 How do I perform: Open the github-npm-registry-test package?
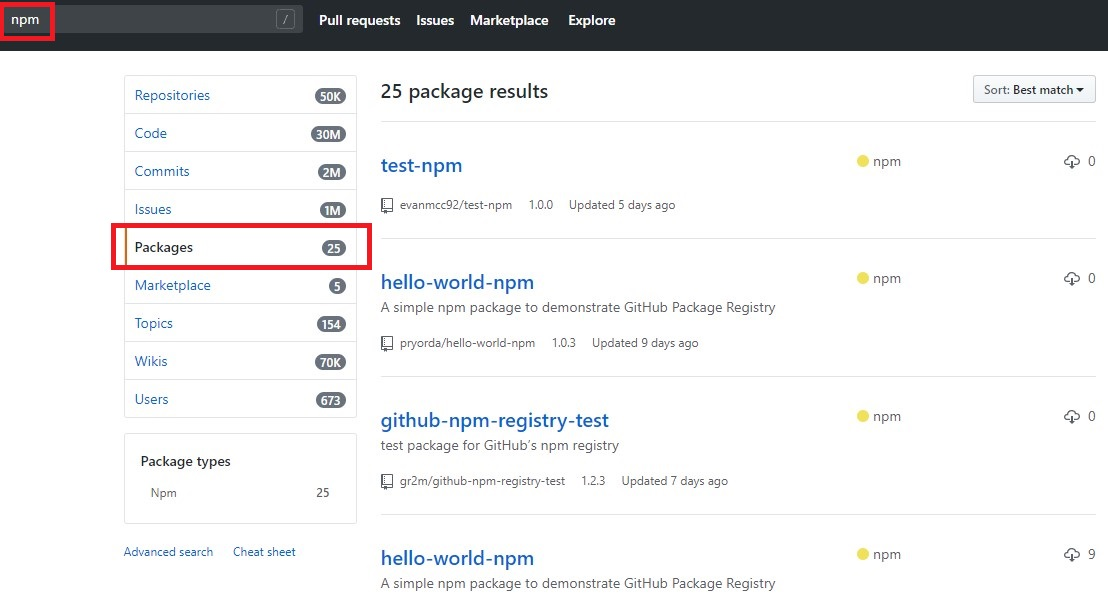coord(495,420)
